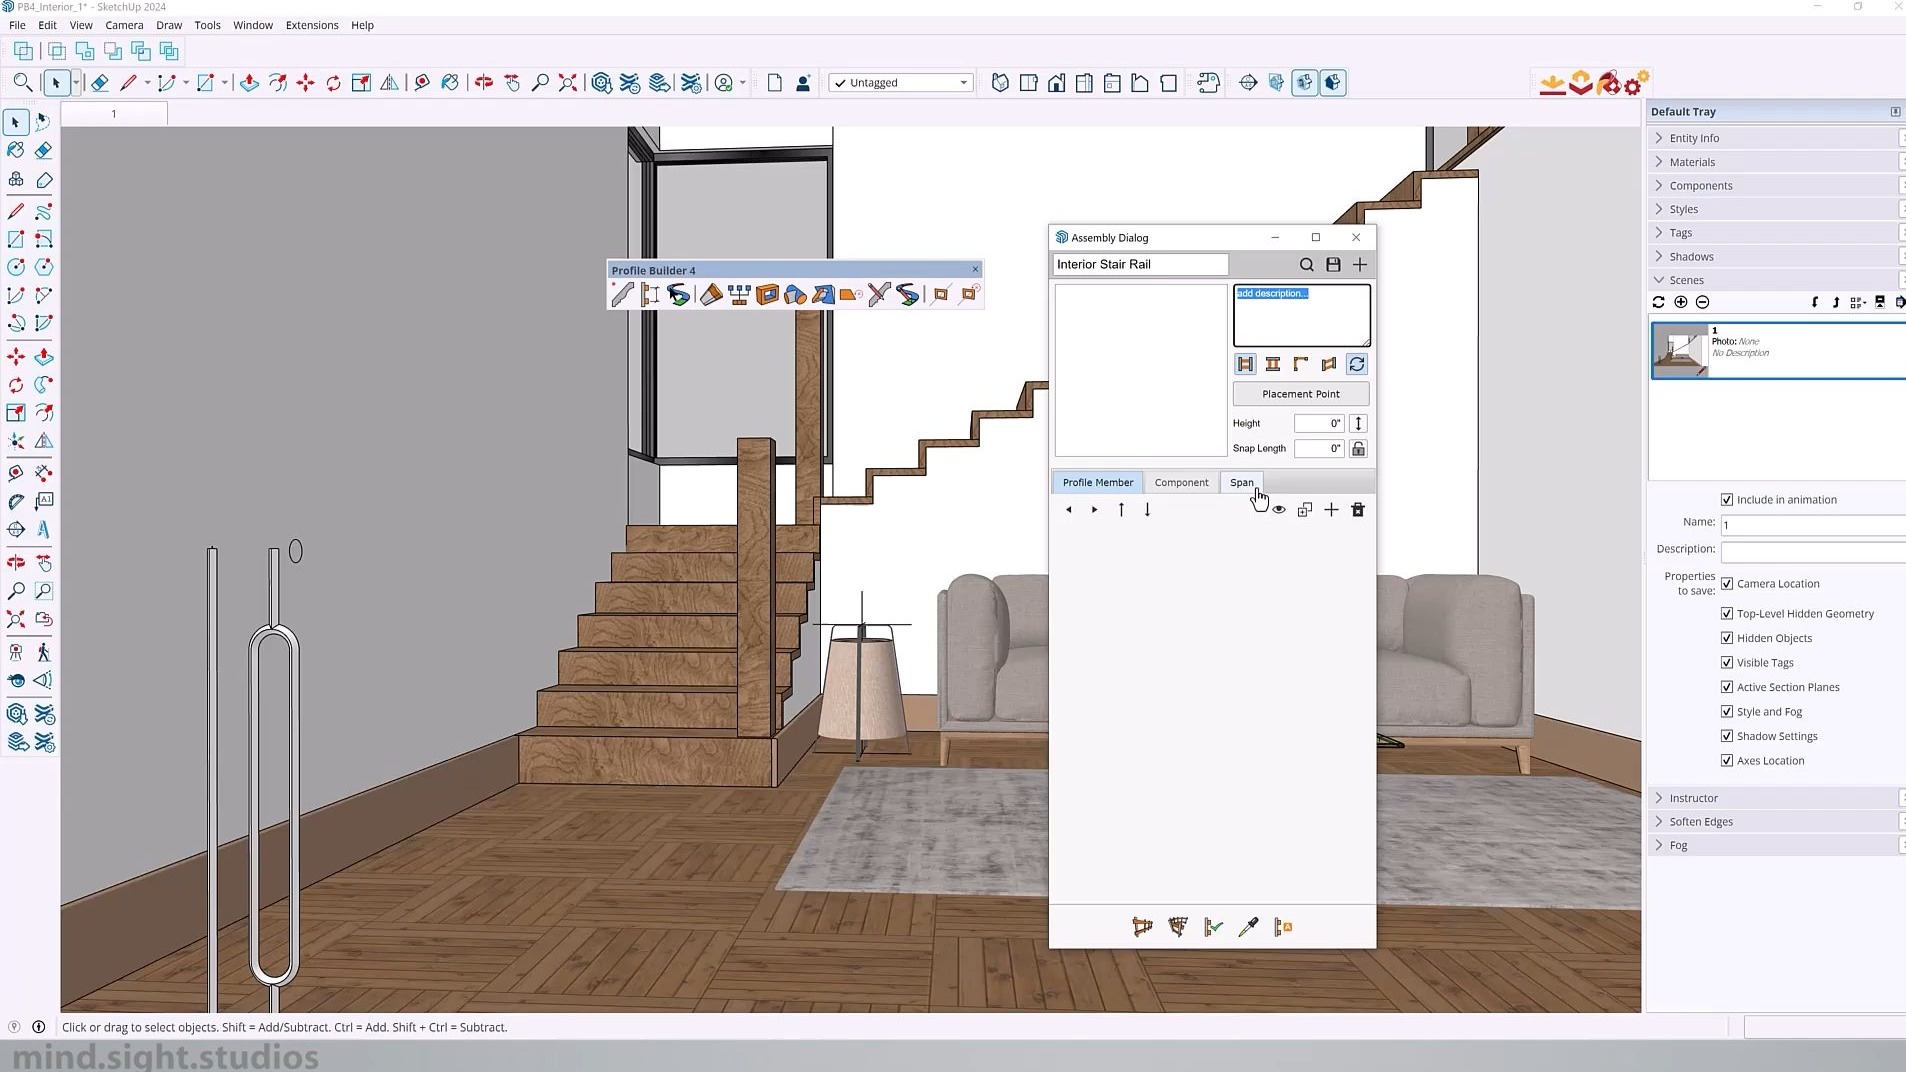Click the Interior Stair Rail name field

click(1138, 264)
